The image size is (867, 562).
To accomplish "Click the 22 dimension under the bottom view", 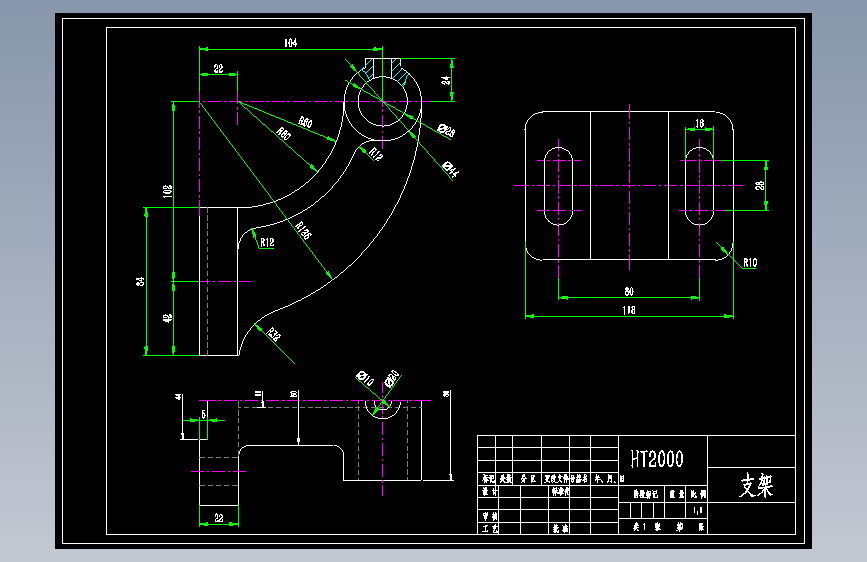I will click(218, 518).
